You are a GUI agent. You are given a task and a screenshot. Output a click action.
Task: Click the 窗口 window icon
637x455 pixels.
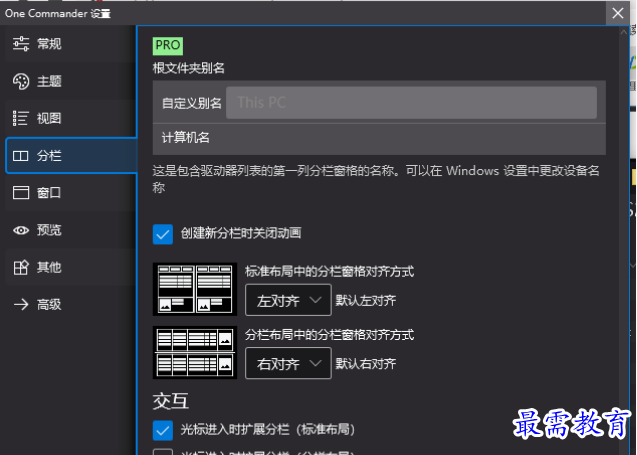[21, 193]
